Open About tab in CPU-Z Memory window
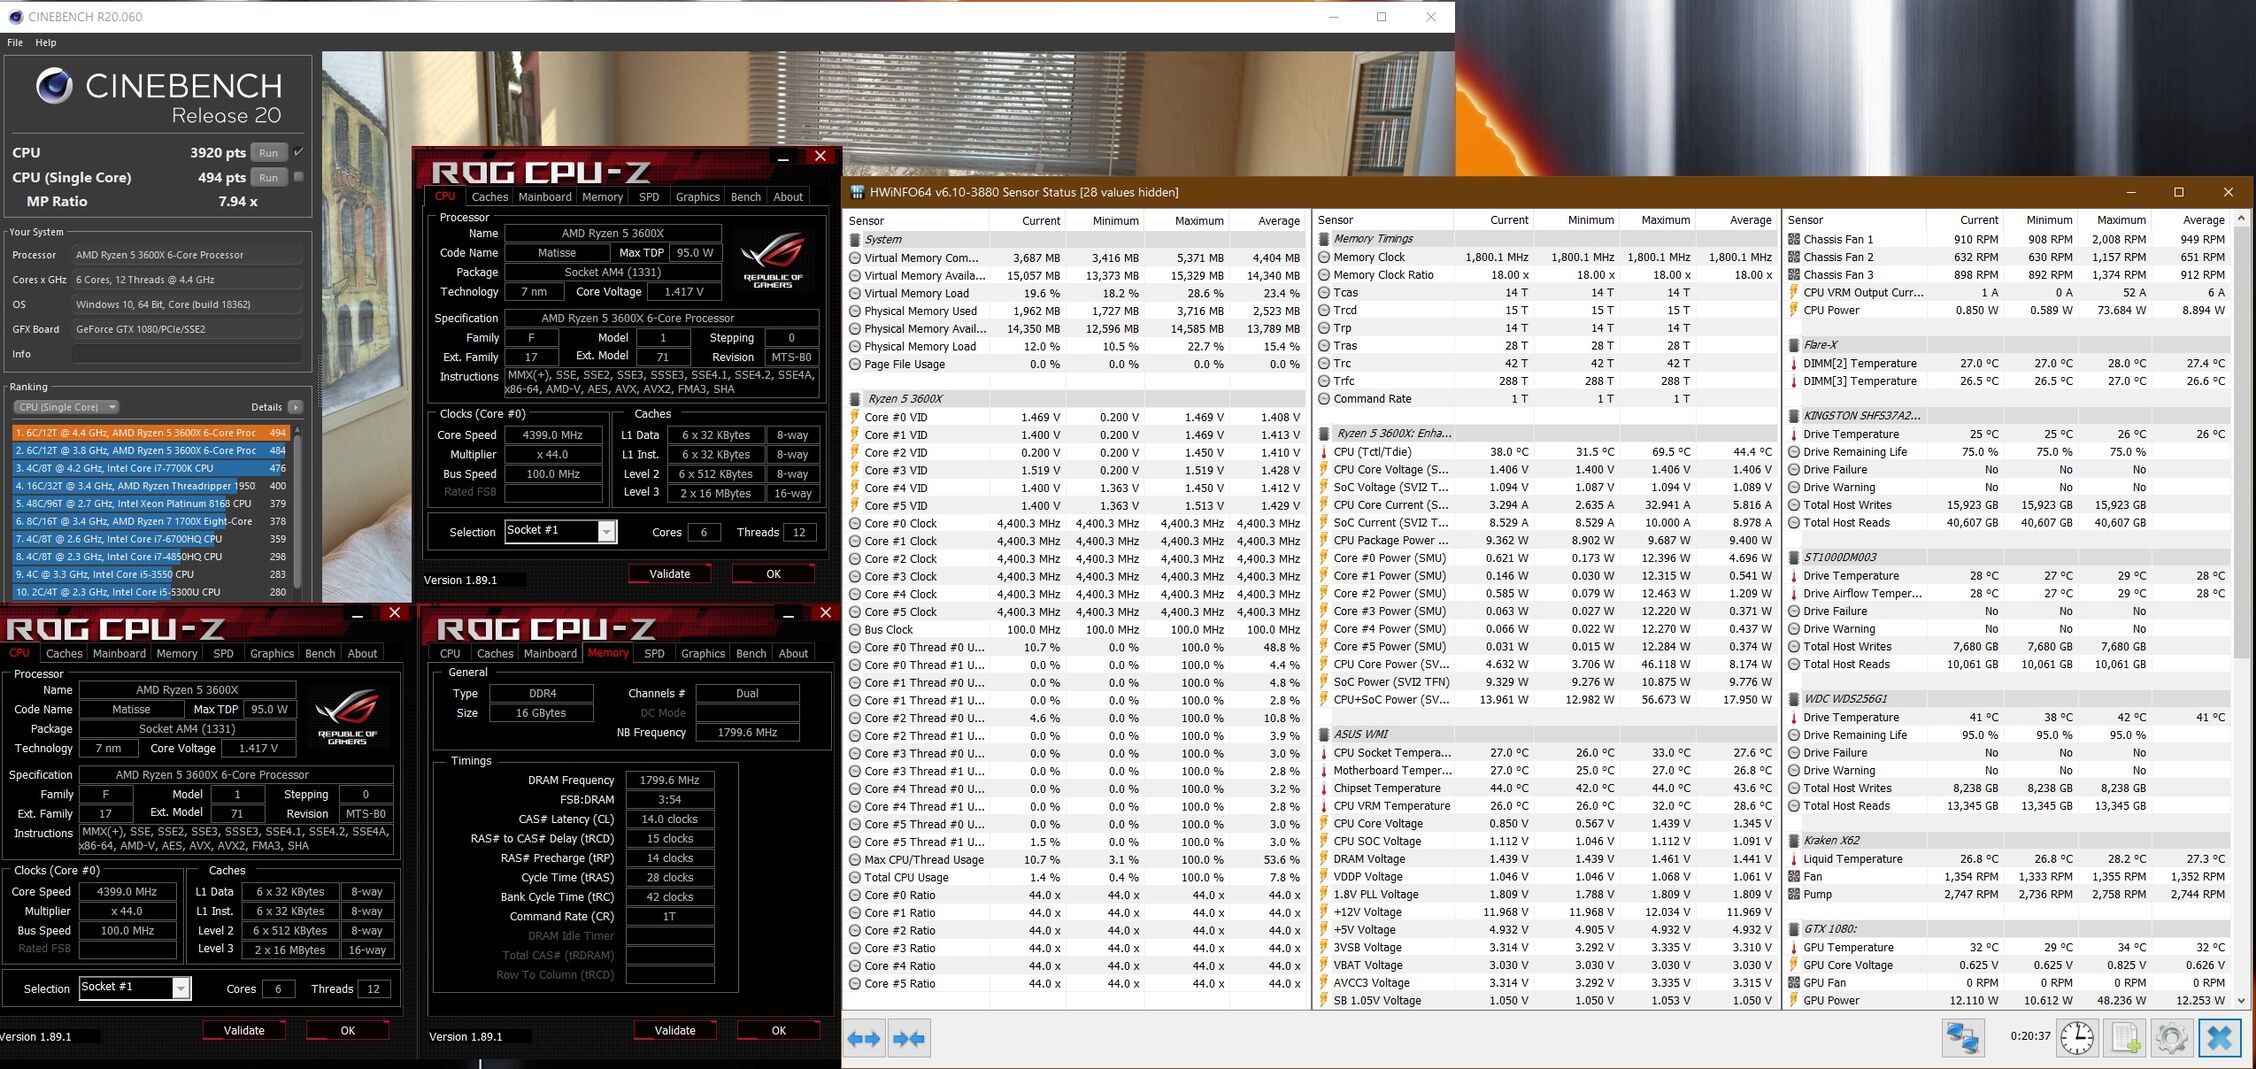Viewport: 2256px width, 1069px height. click(x=793, y=653)
